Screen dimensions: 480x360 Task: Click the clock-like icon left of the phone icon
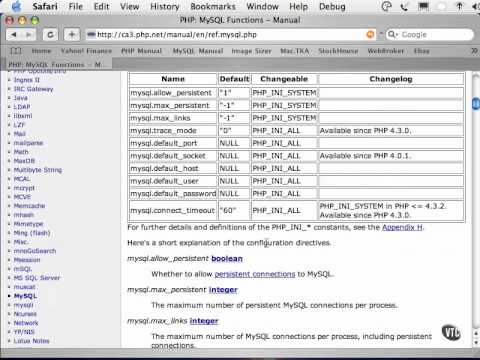click(386, 6)
